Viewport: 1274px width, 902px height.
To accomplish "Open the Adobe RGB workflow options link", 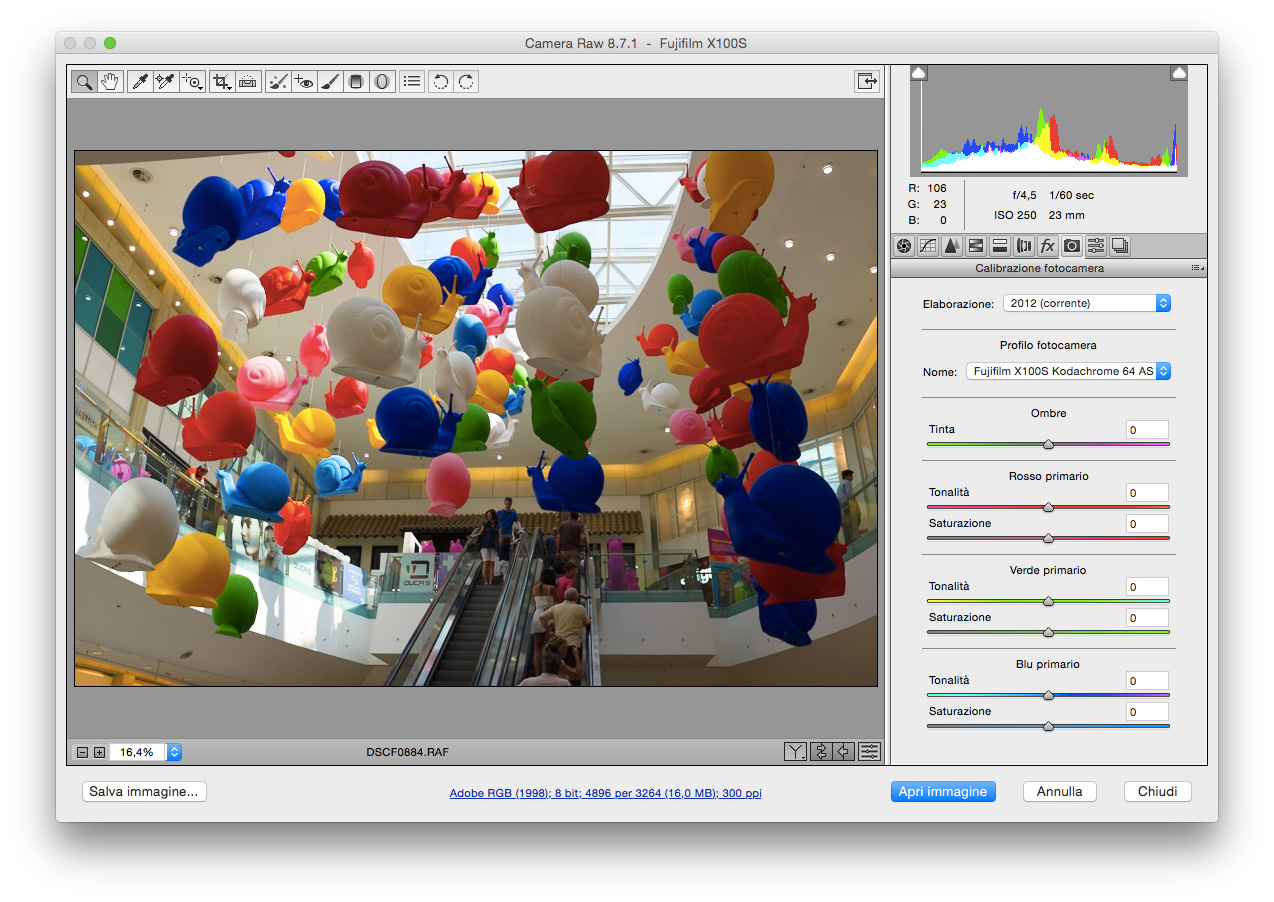I will pyautogui.click(x=604, y=792).
